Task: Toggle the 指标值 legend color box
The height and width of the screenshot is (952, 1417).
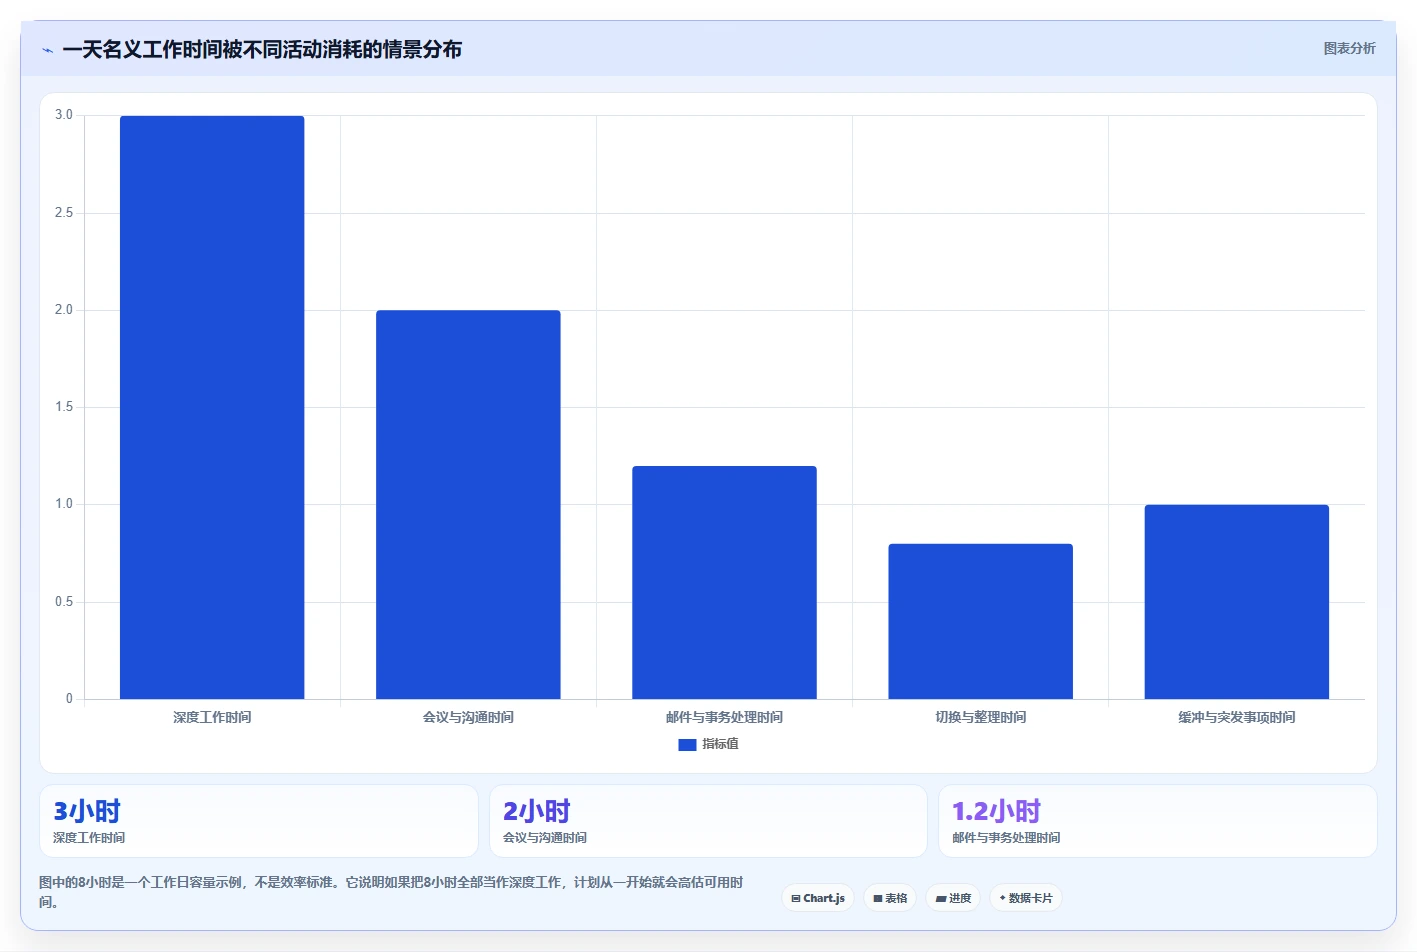Action: tap(687, 745)
